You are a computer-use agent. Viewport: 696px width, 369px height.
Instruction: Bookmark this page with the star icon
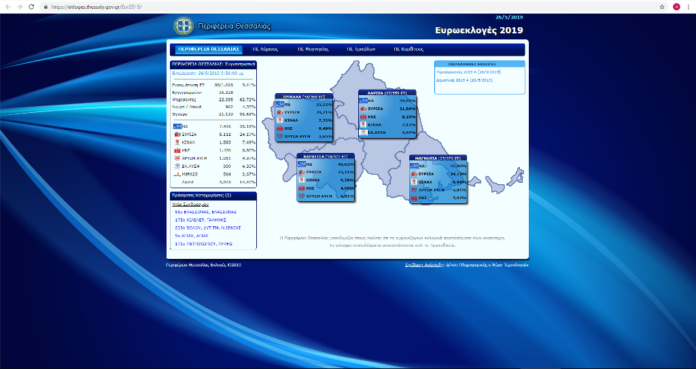click(662, 7)
